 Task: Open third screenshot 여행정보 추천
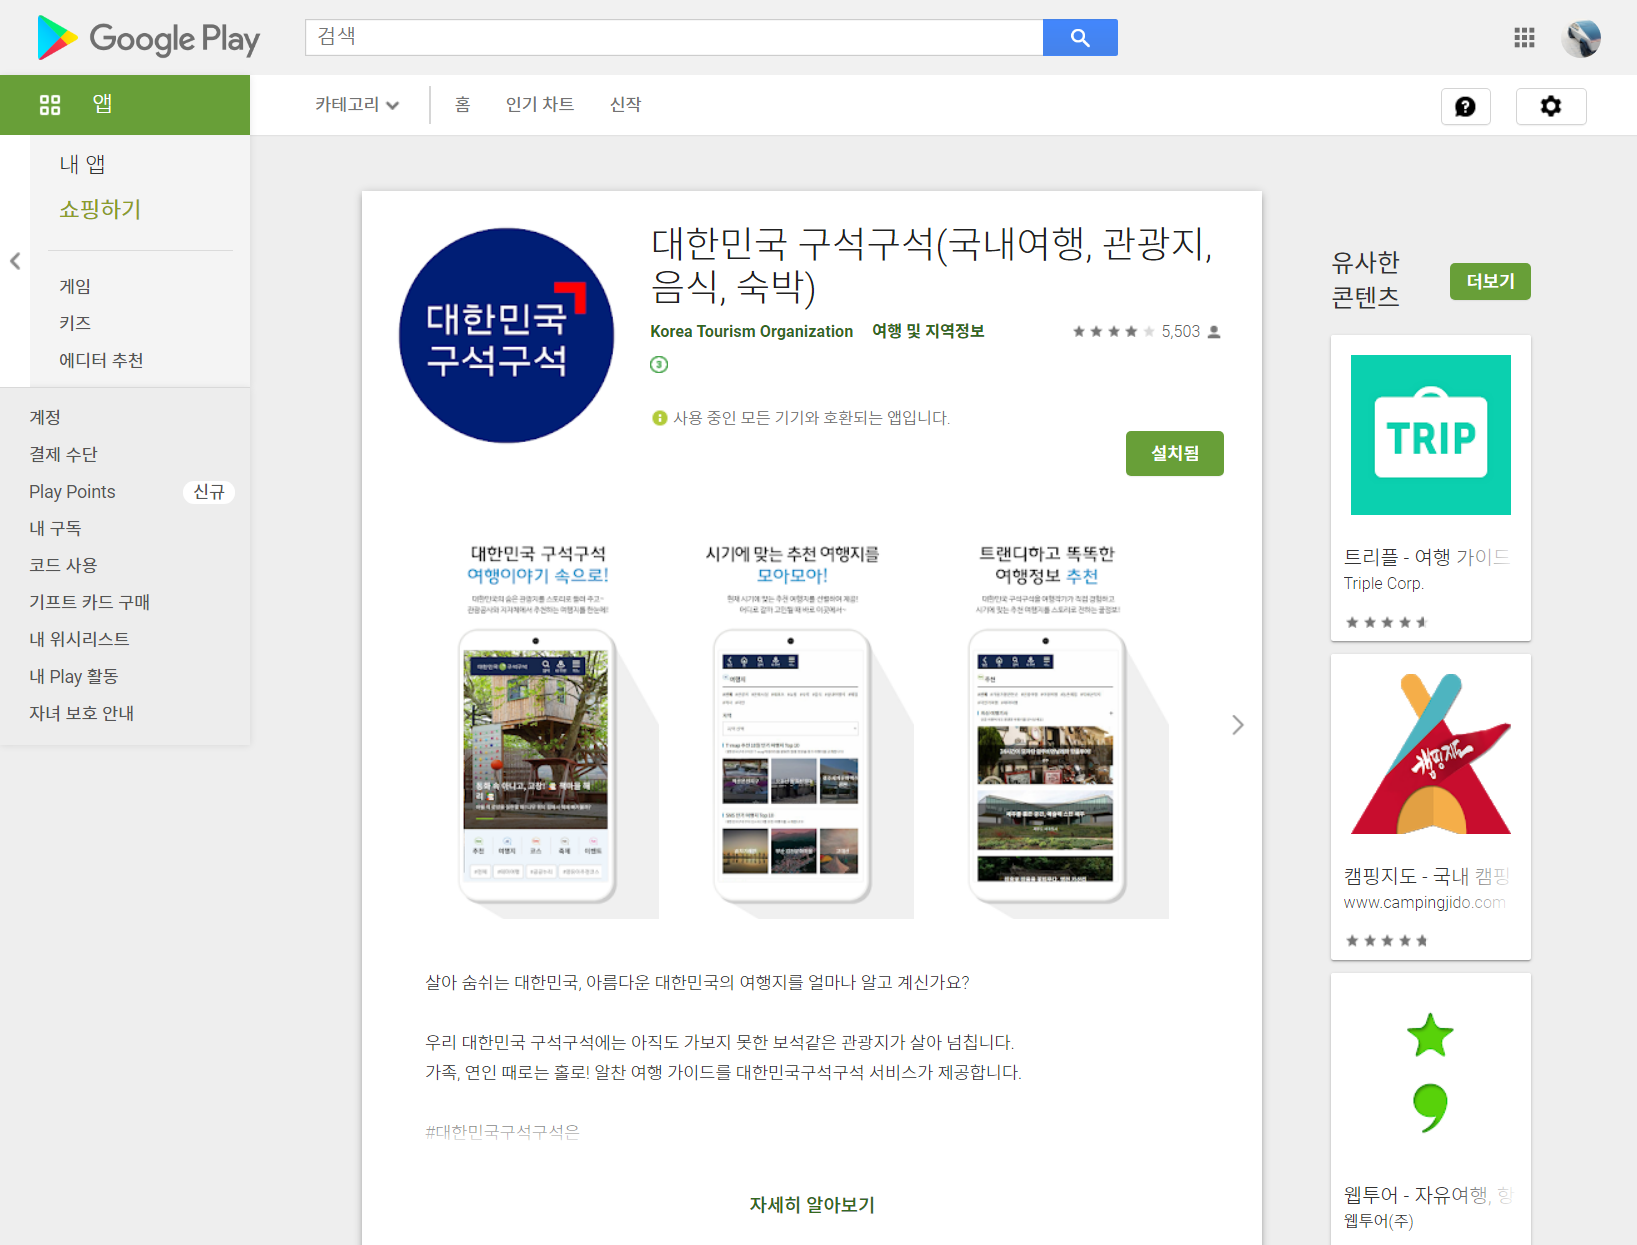[1047, 730]
